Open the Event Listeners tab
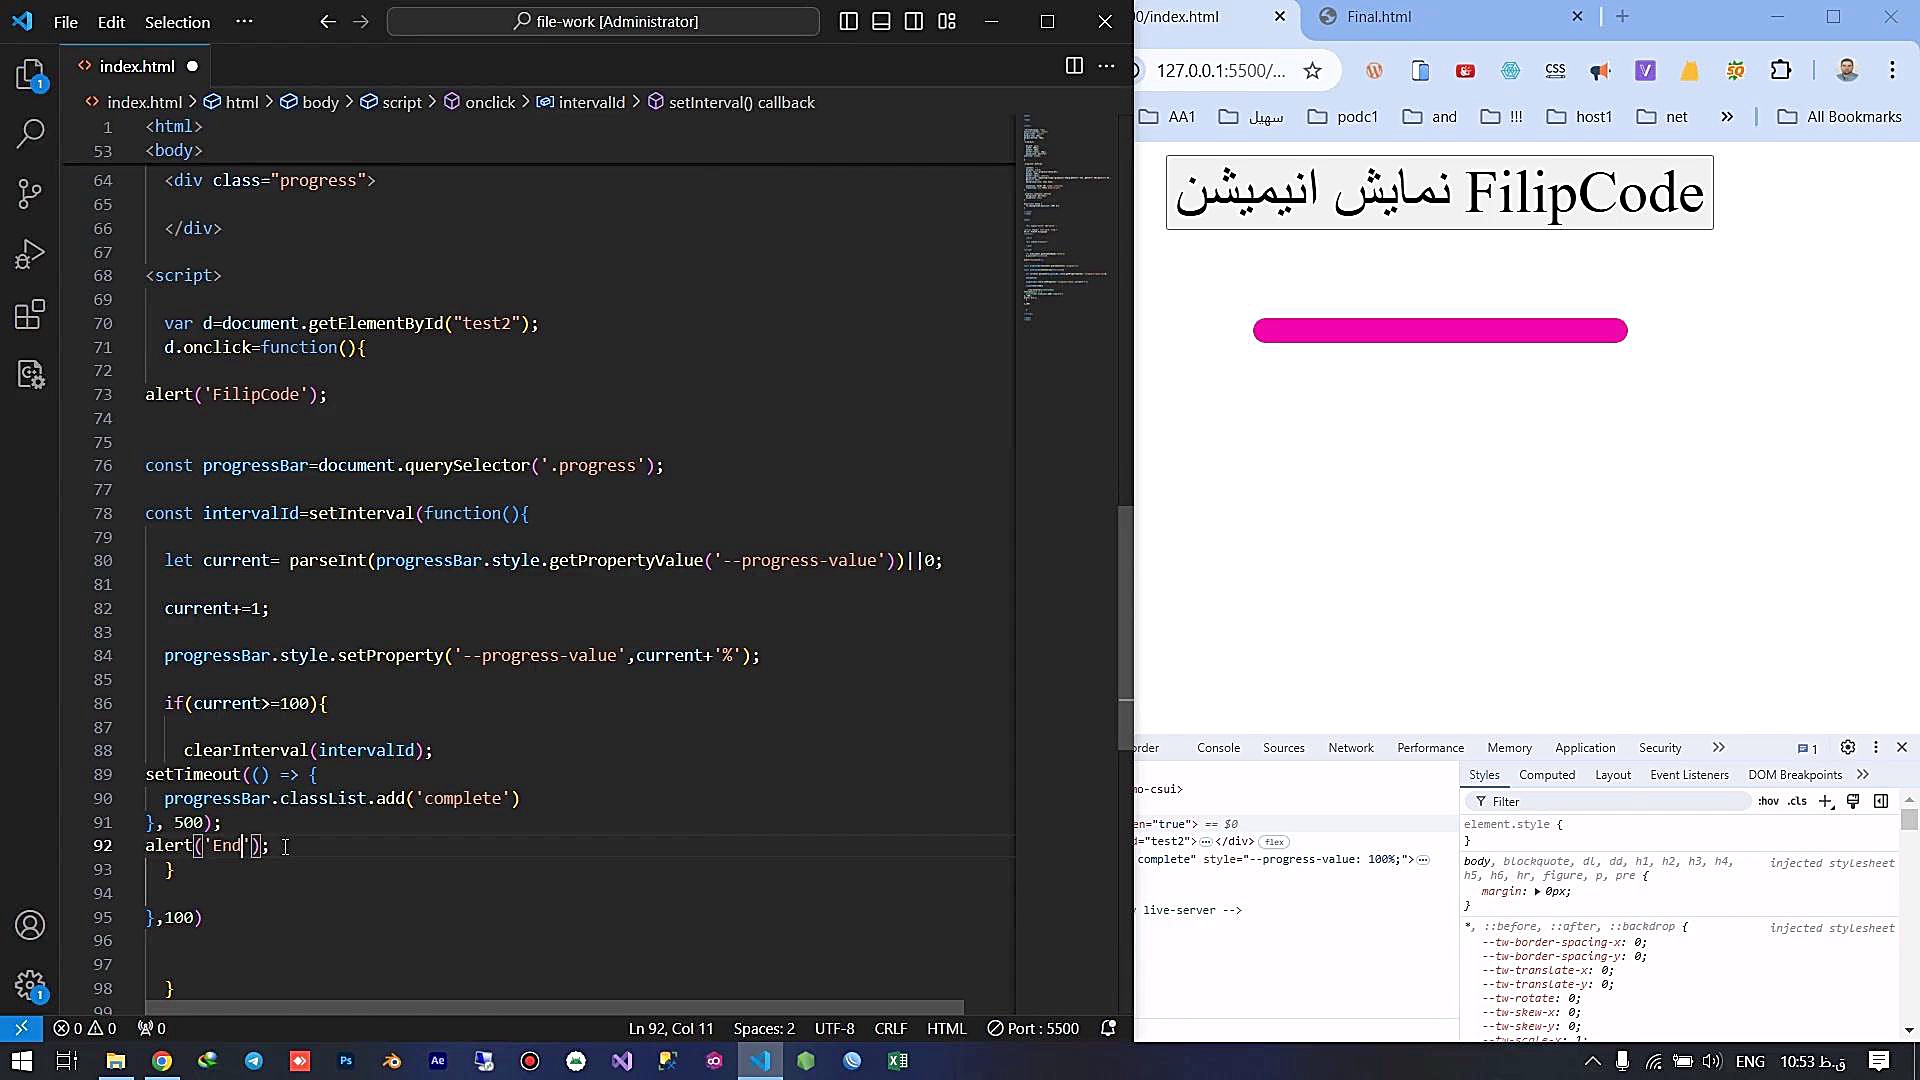 pos(1689,774)
